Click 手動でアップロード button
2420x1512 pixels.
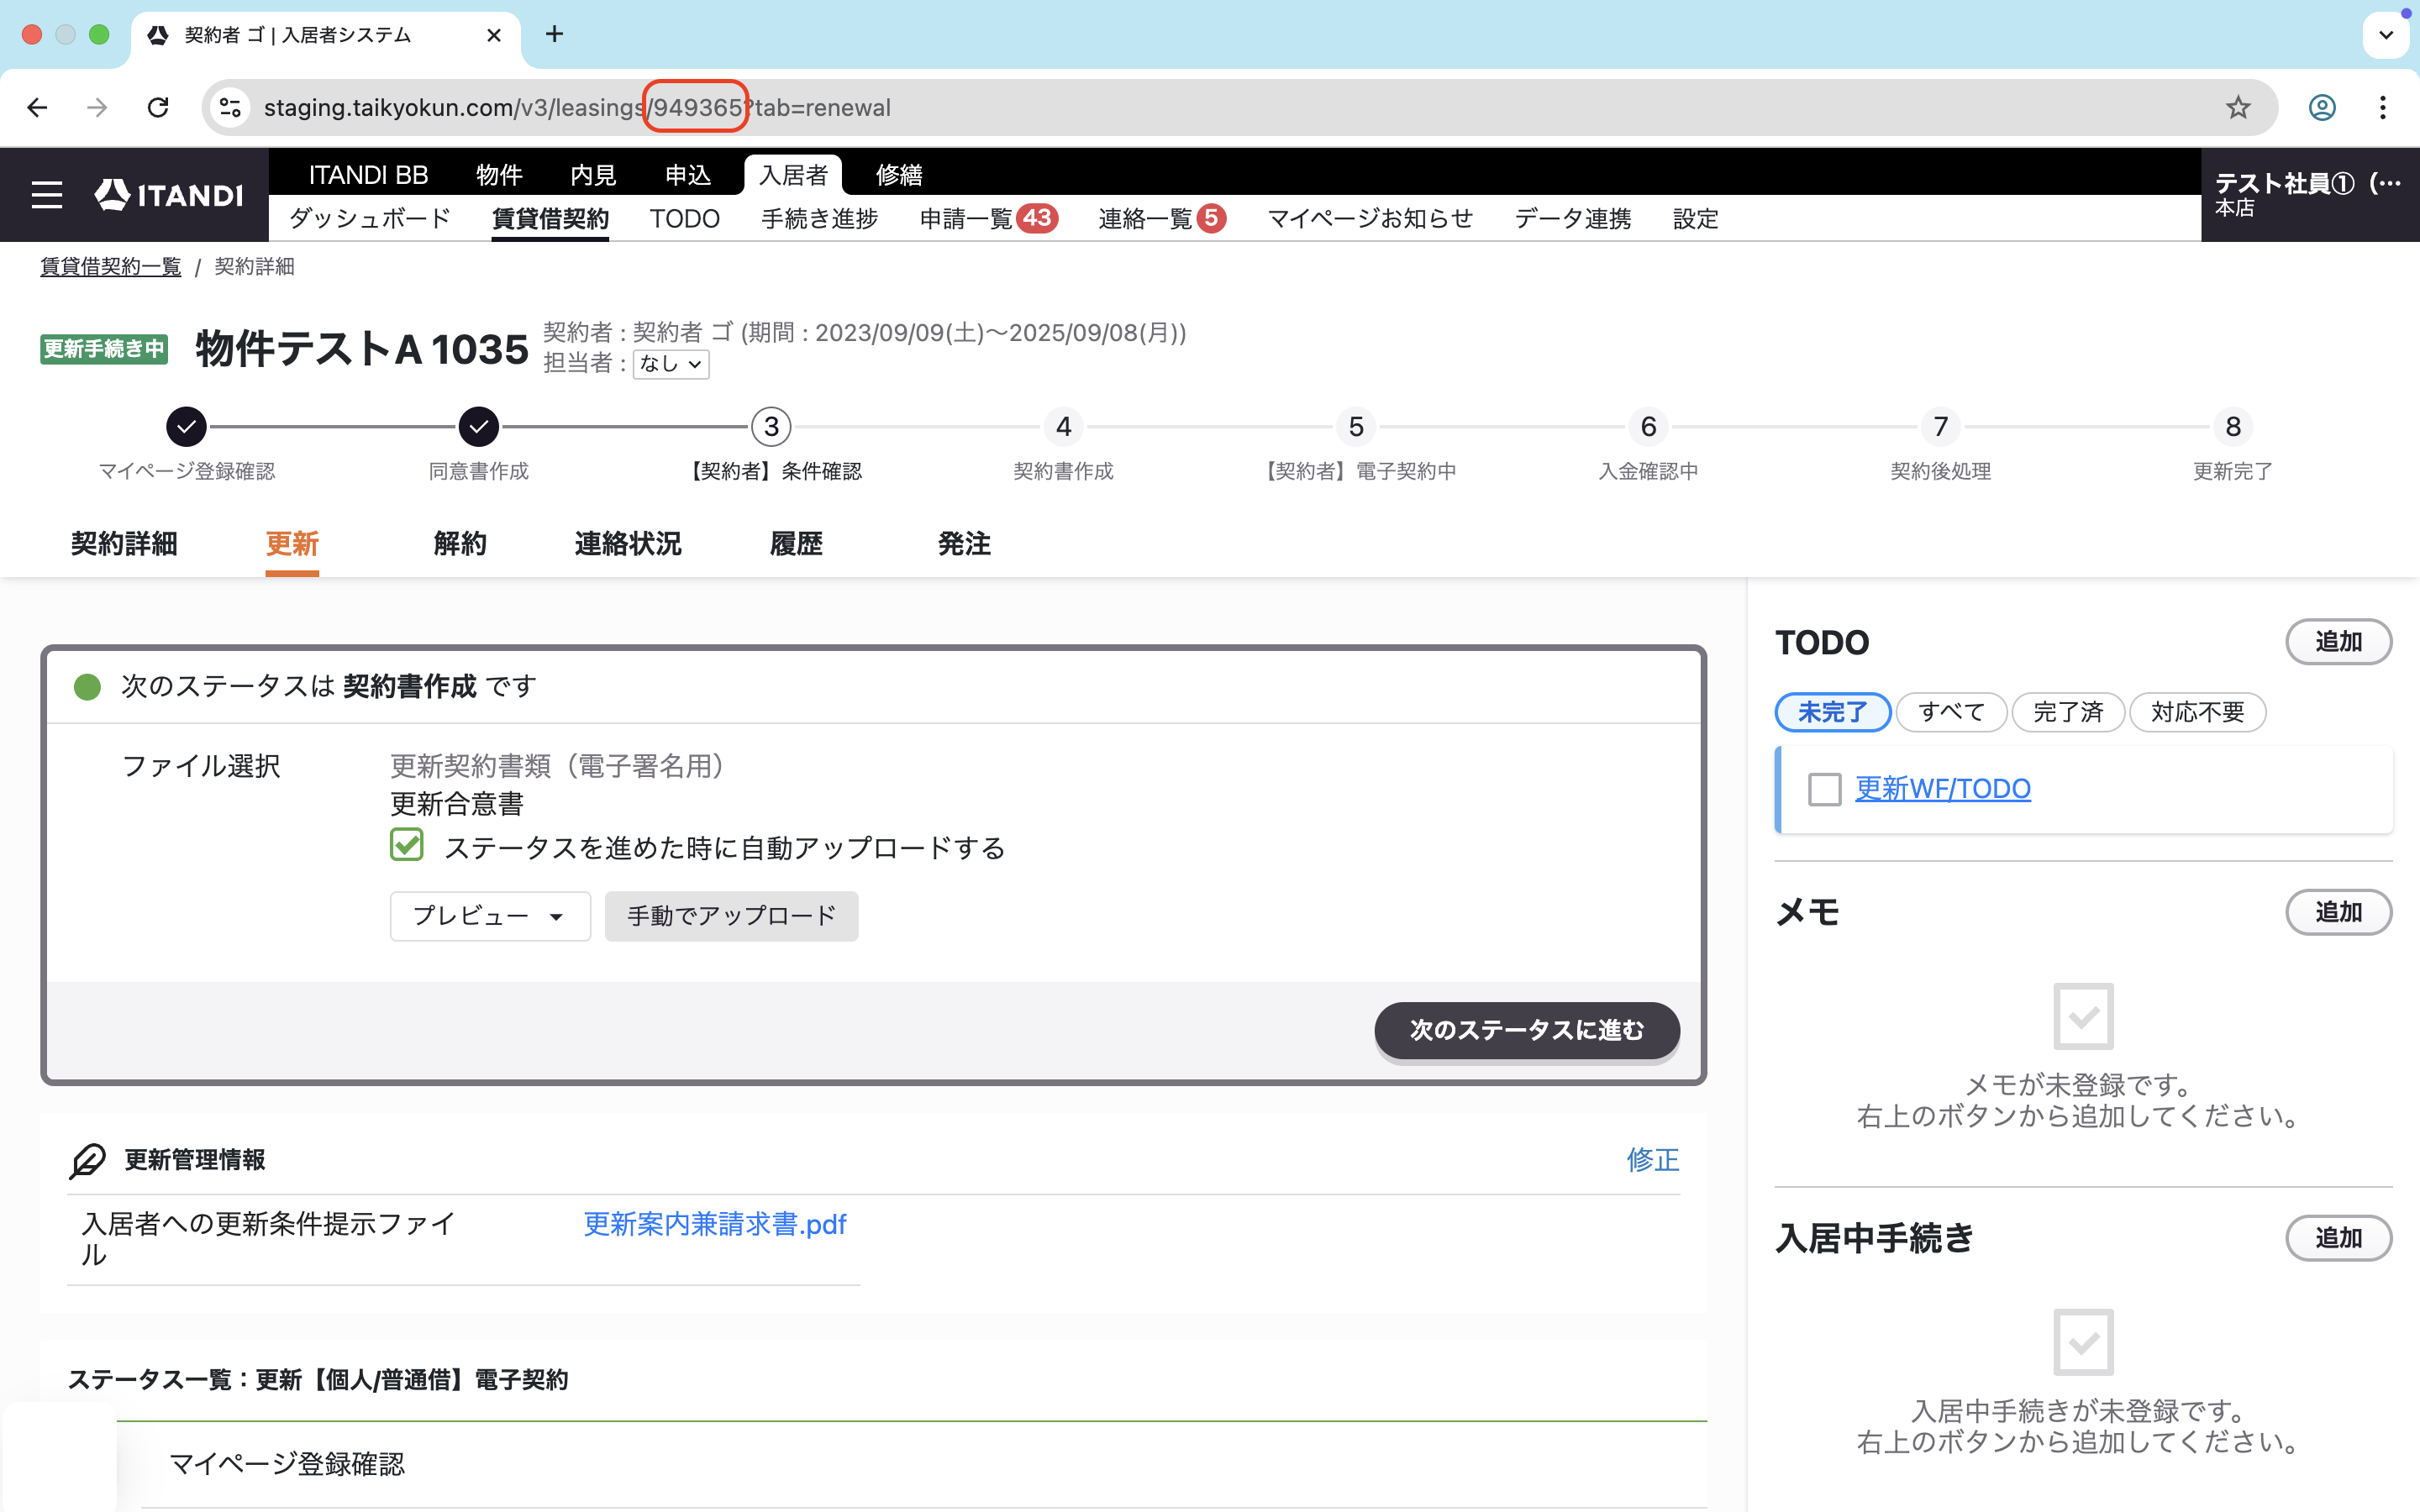click(731, 916)
